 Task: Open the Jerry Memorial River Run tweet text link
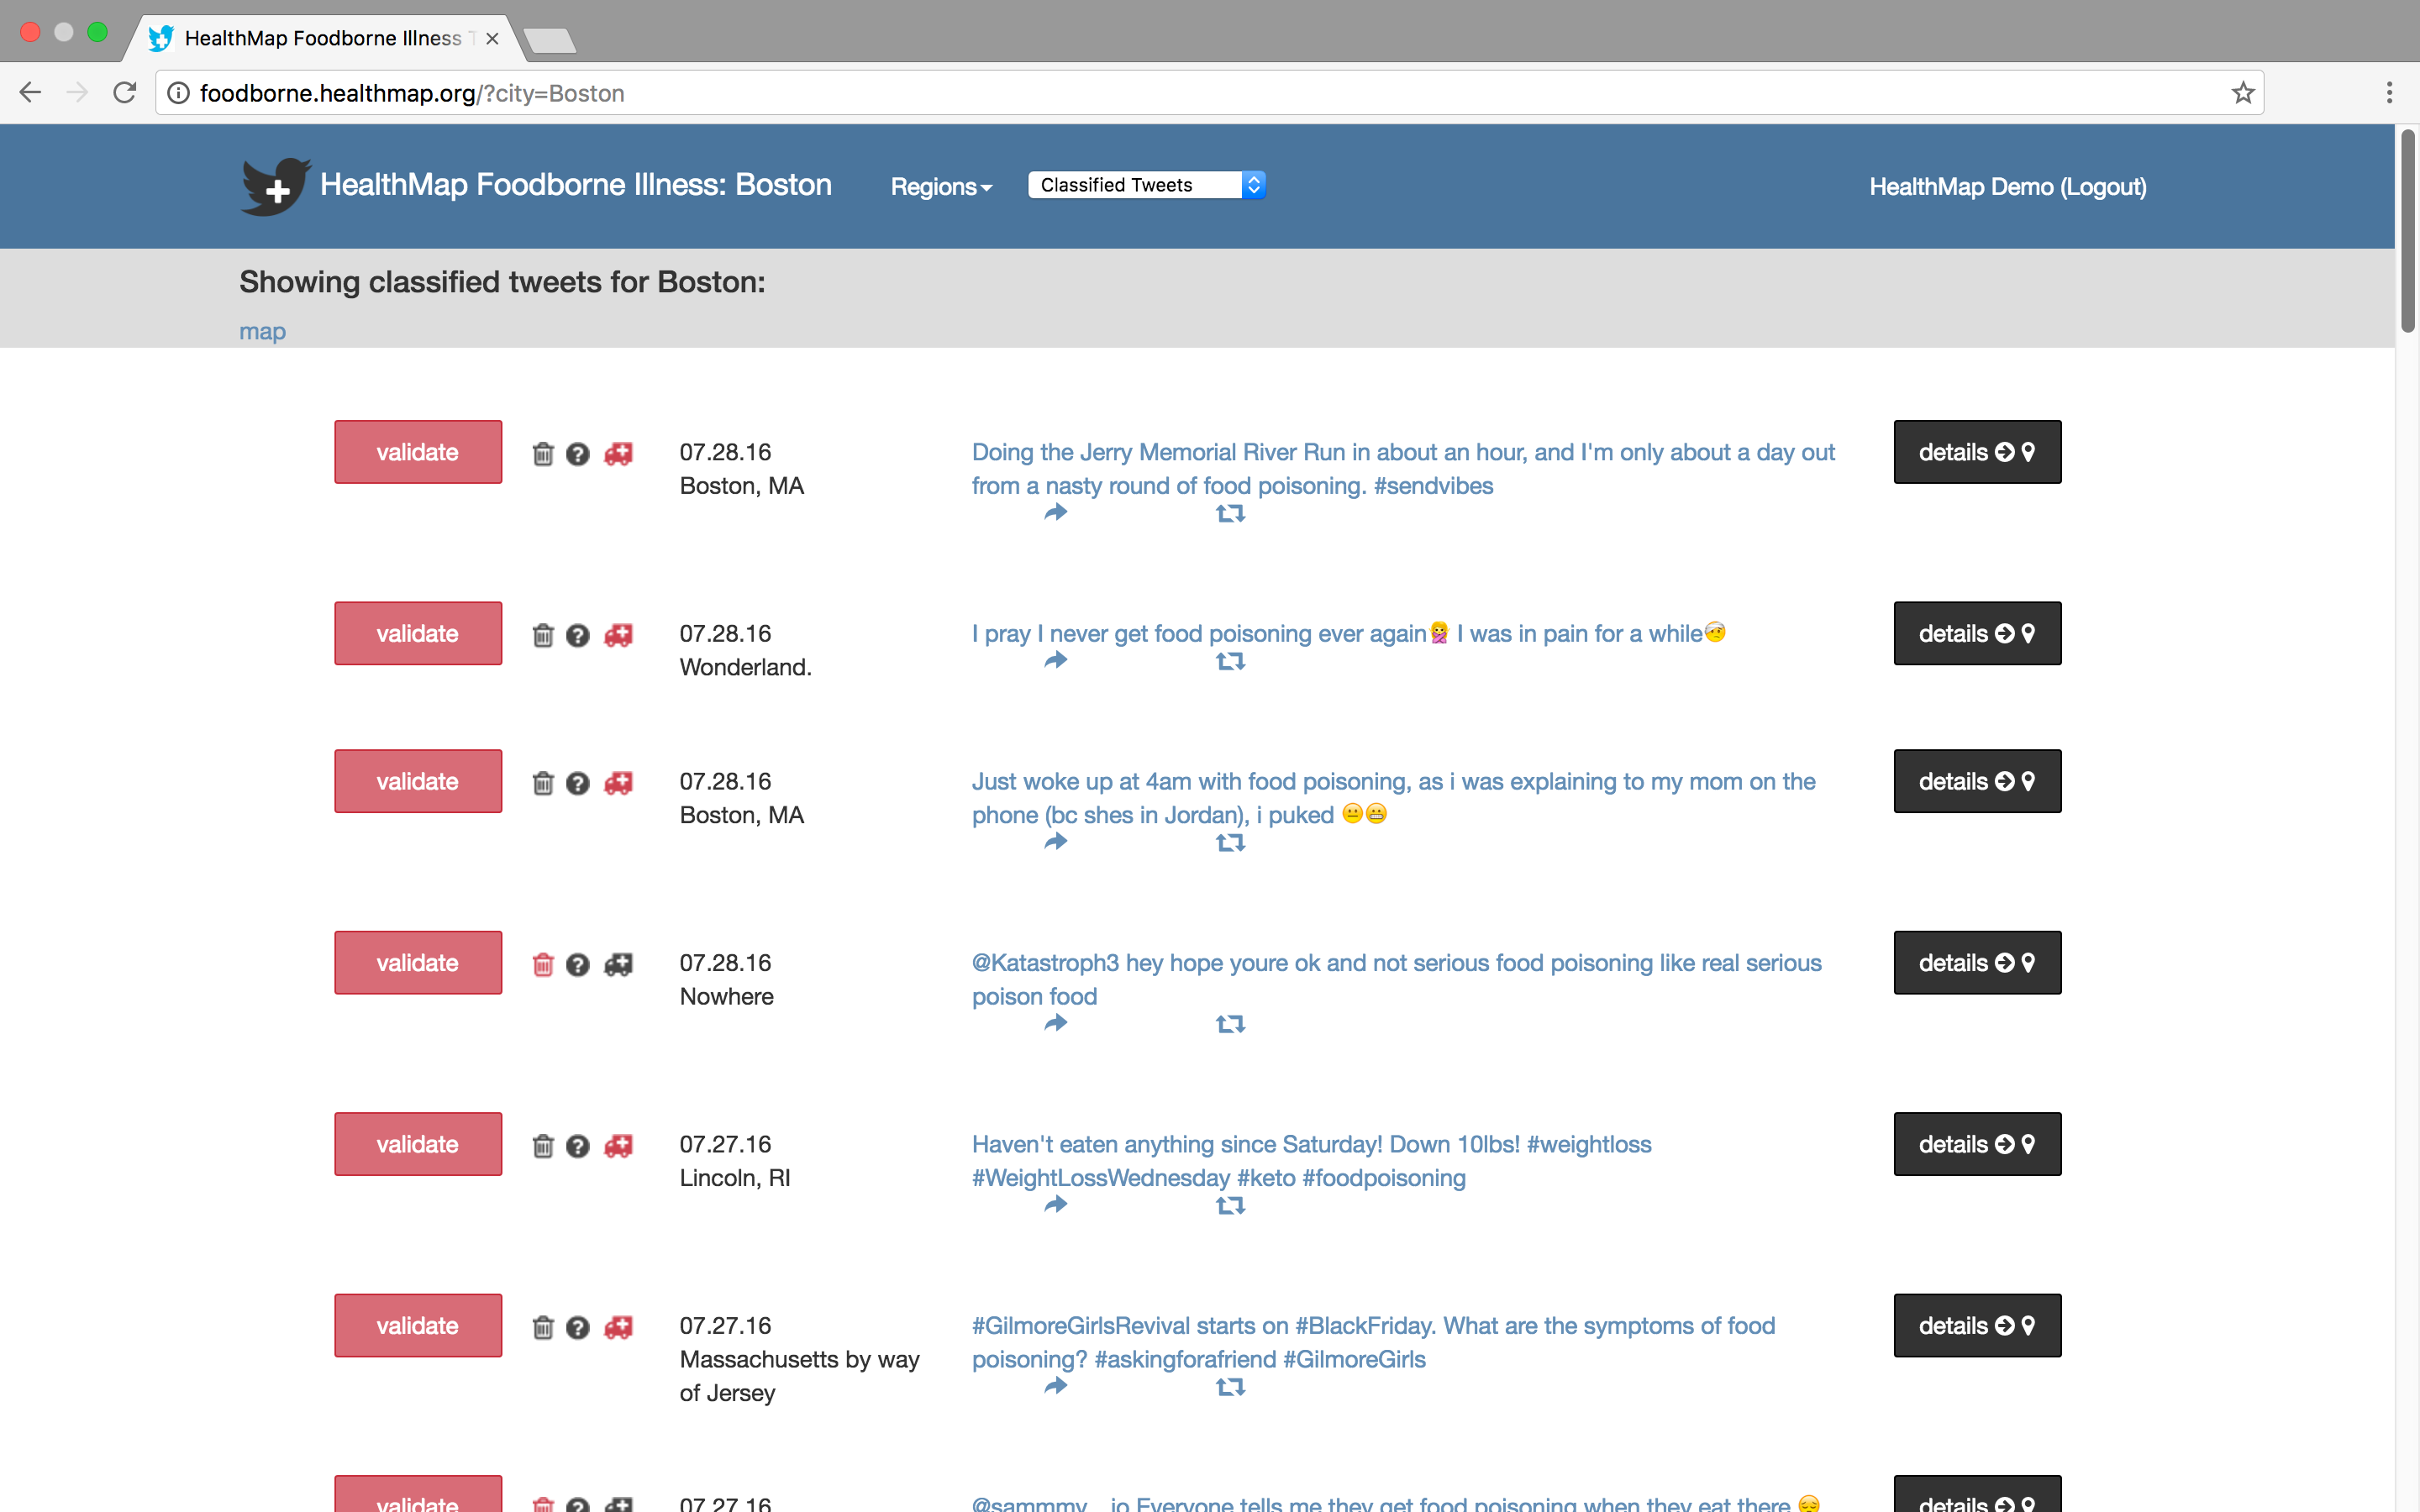1403,469
